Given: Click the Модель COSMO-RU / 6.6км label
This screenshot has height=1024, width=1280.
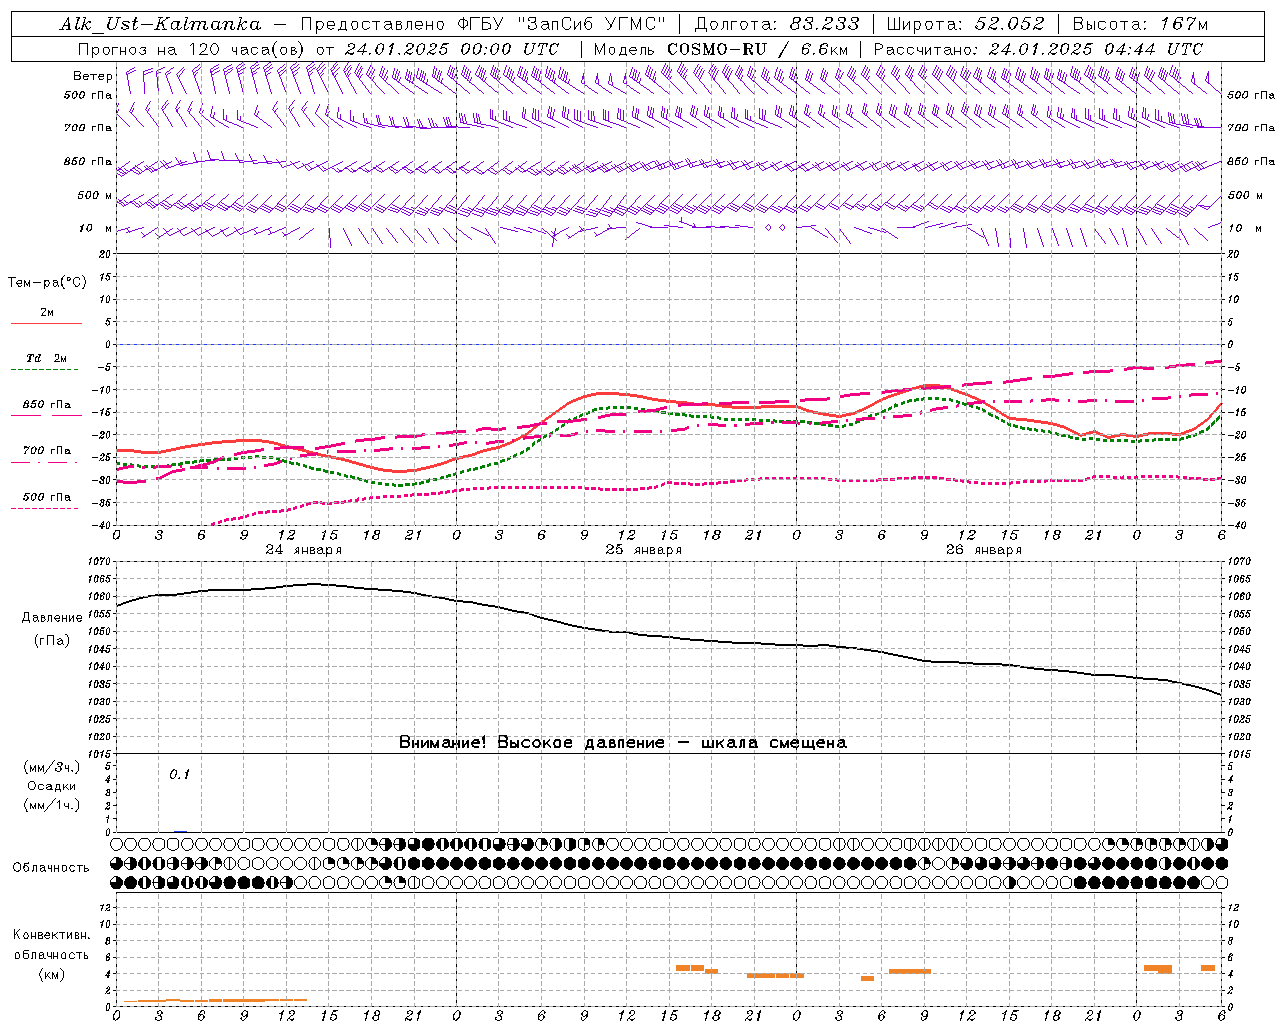Looking at the screenshot, I should [x=721, y=49].
